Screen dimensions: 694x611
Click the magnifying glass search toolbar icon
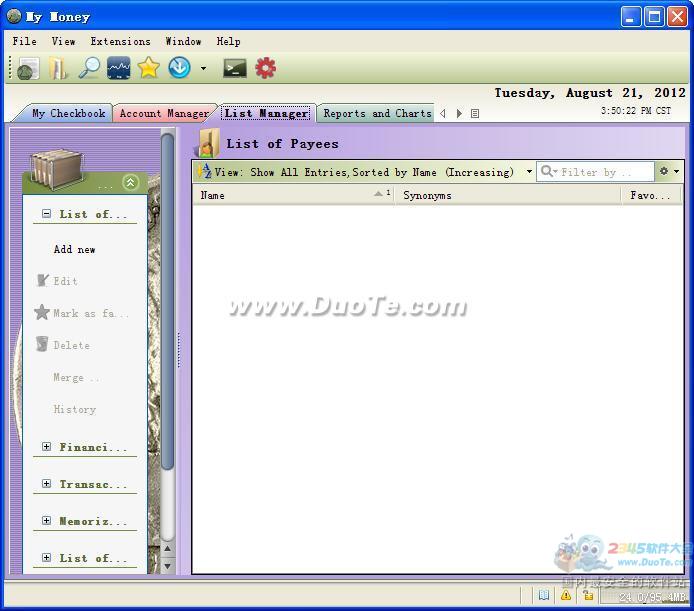point(89,68)
